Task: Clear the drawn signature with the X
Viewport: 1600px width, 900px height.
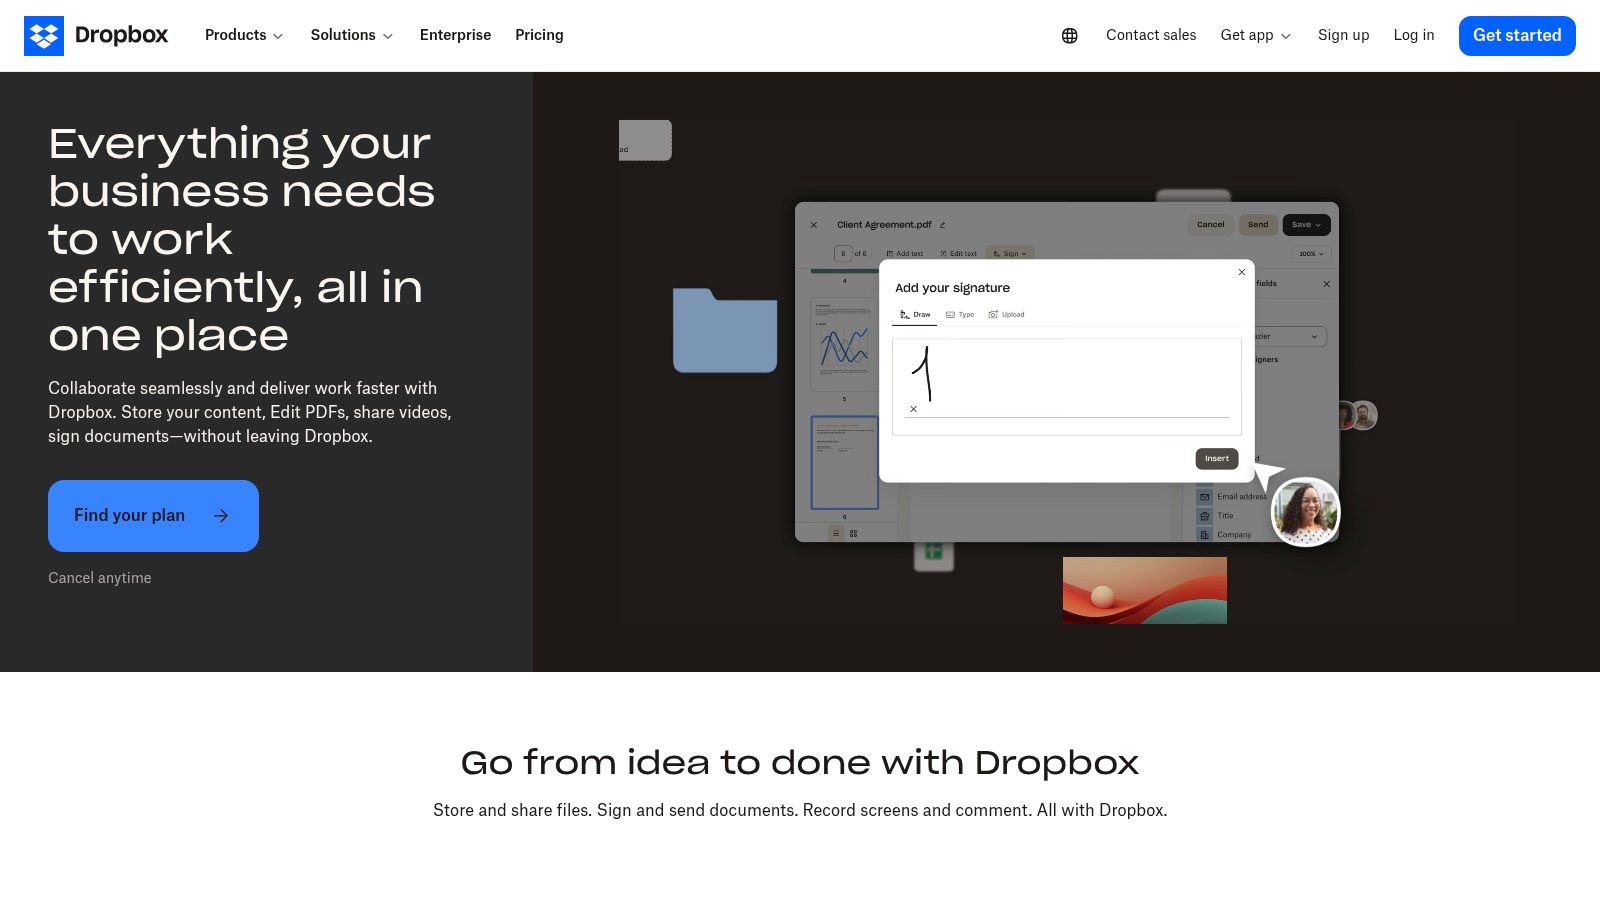Action: pyautogui.click(x=913, y=409)
